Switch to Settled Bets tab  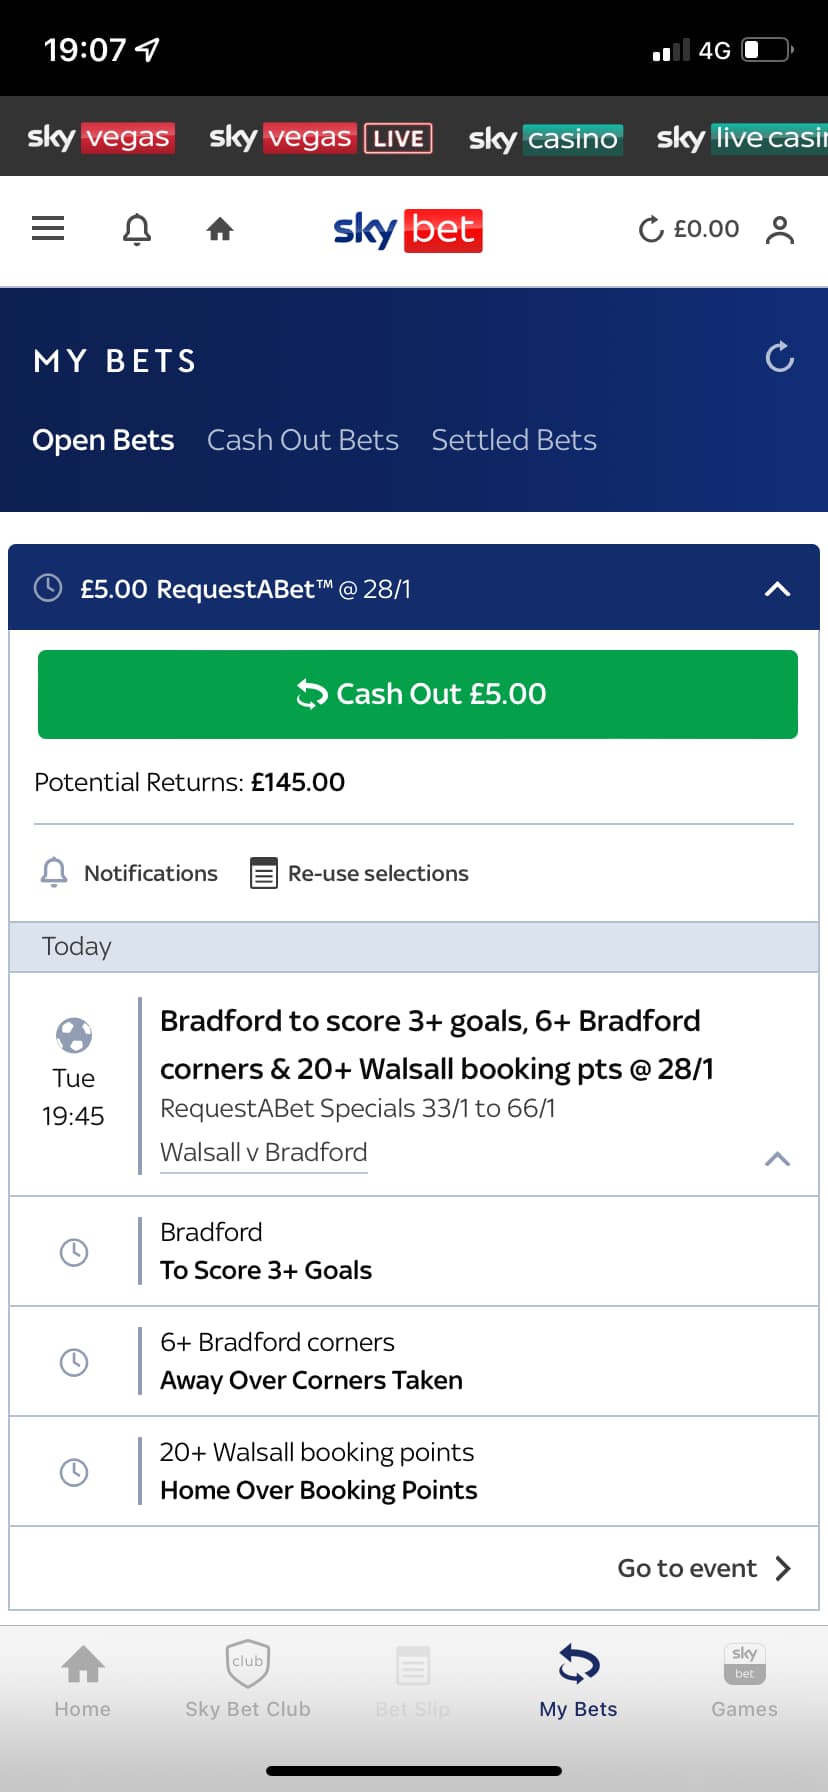[x=514, y=440]
